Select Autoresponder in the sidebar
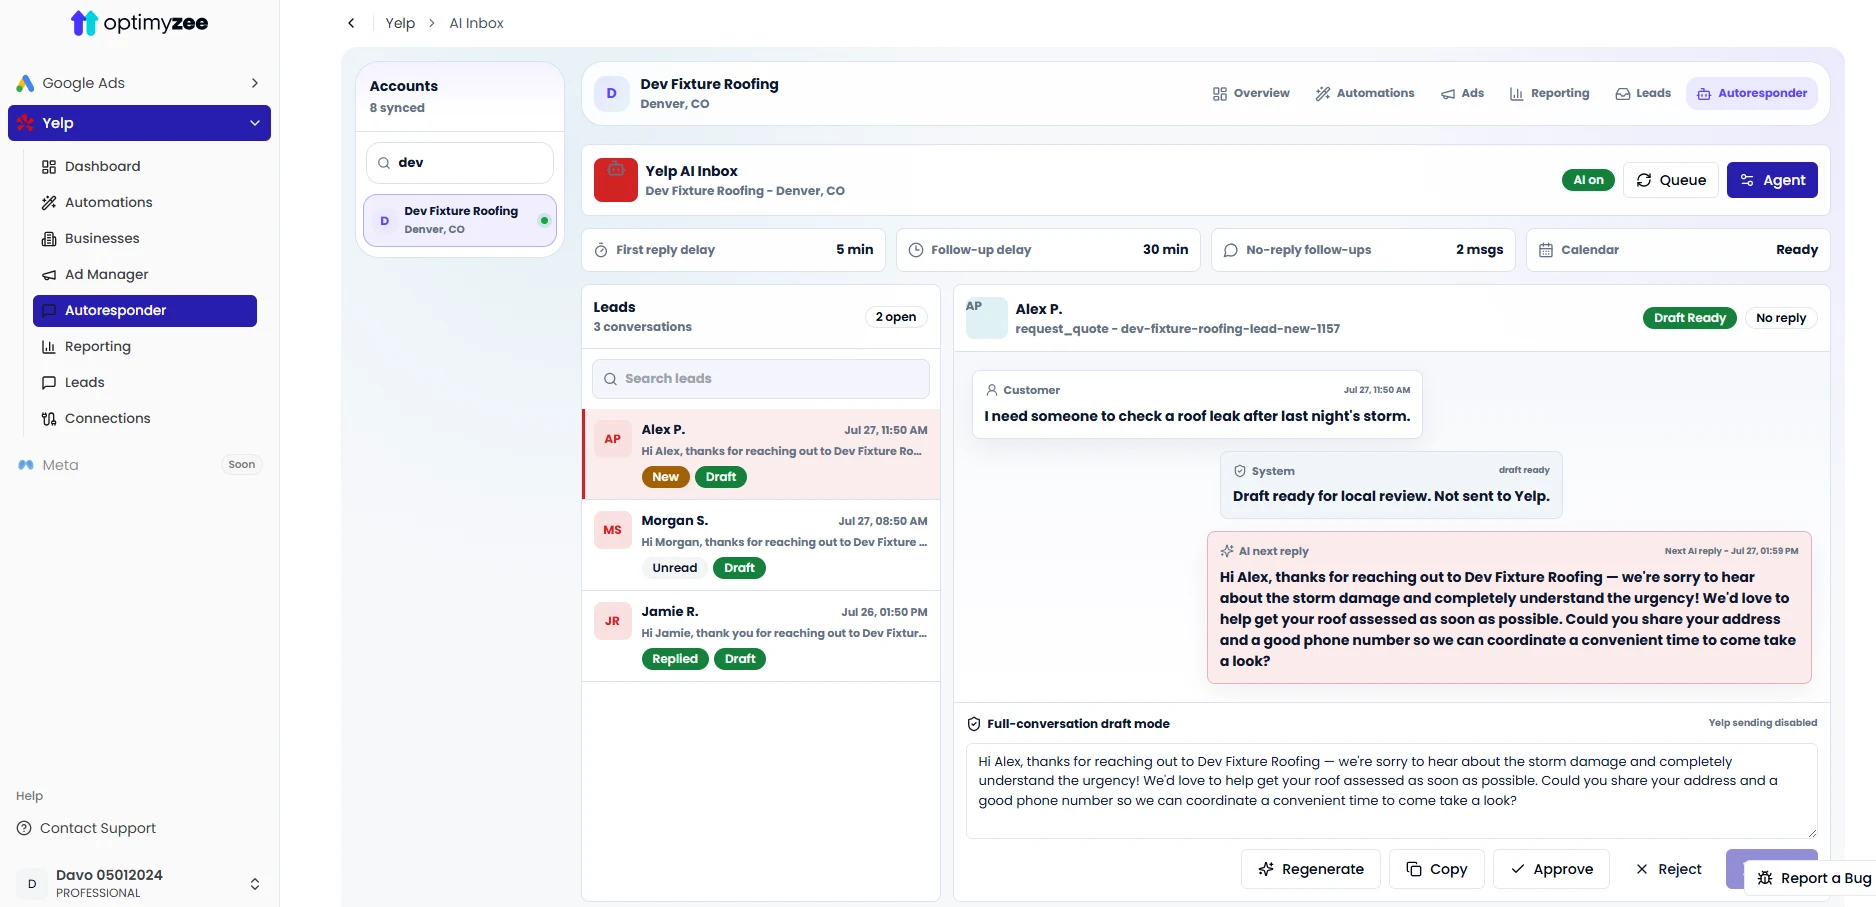Image resolution: width=1876 pixels, height=907 pixels. [145, 311]
